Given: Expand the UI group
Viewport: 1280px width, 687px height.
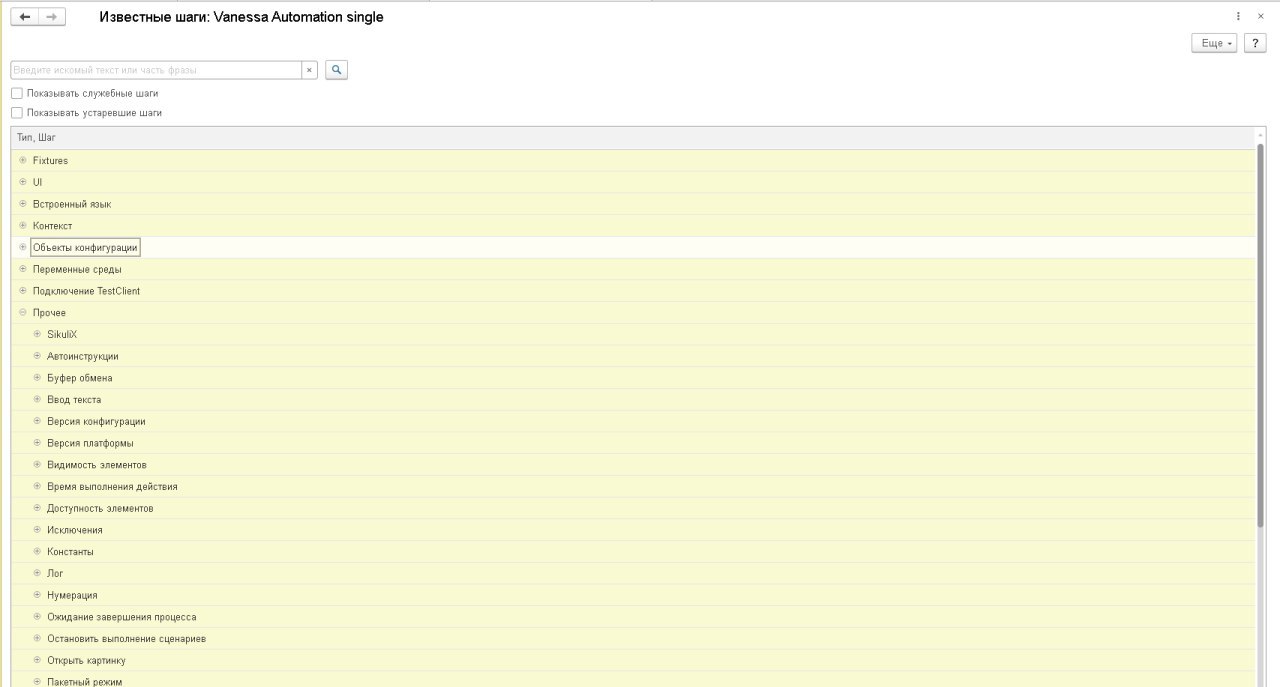Looking at the screenshot, I should tap(23, 182).
